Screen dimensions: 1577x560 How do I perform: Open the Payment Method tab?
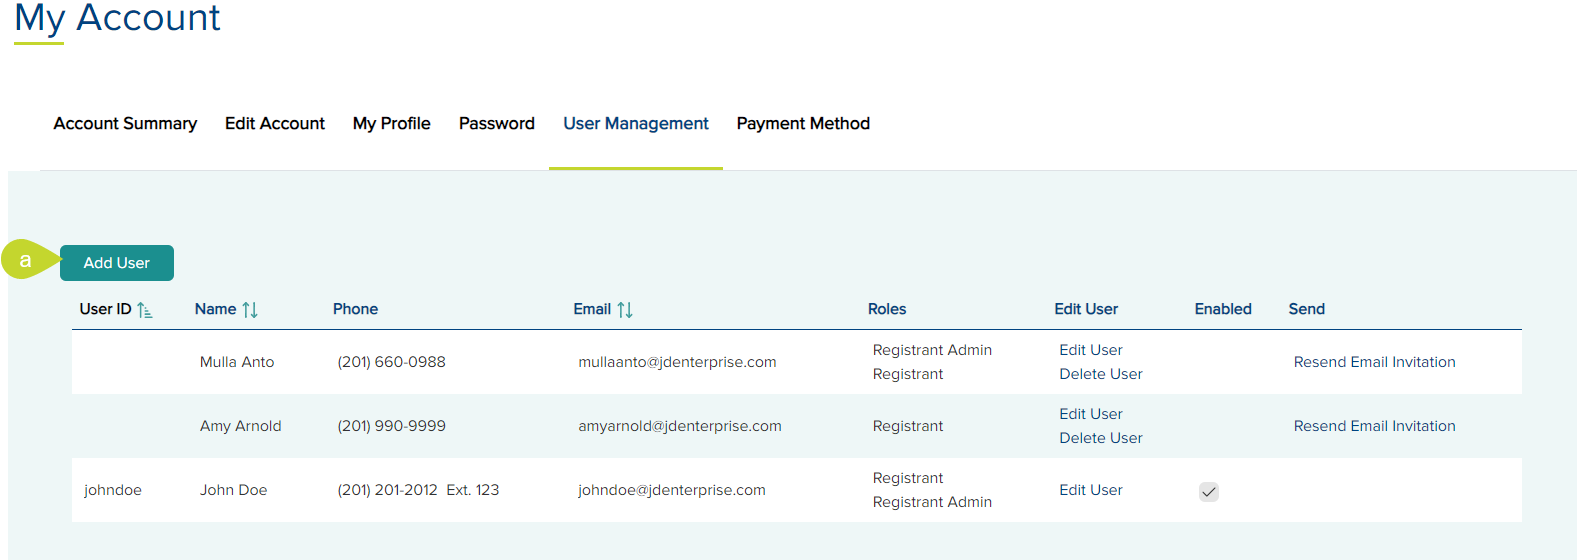[803, 124]
